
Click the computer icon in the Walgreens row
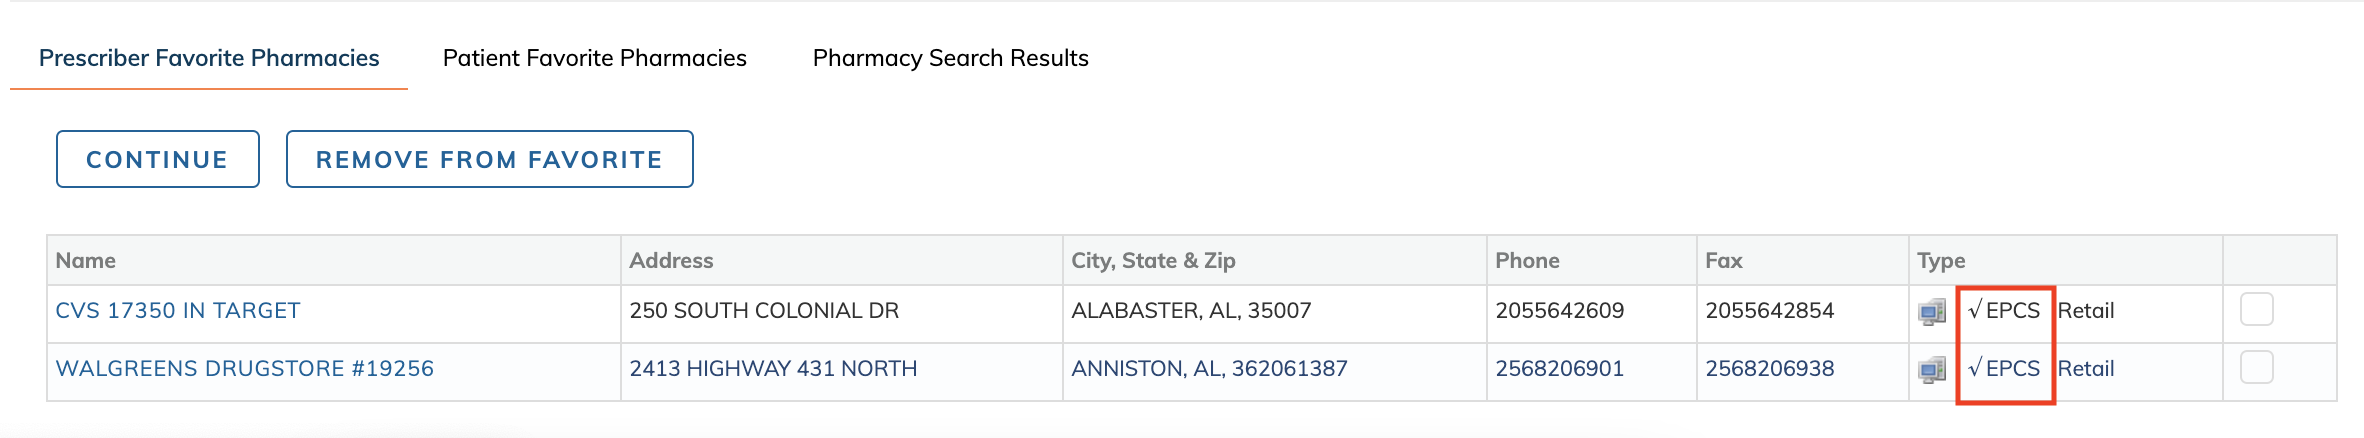click(1932, 369)
